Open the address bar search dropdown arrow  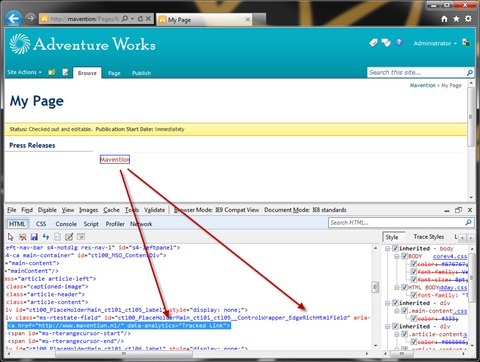(132, 19)
